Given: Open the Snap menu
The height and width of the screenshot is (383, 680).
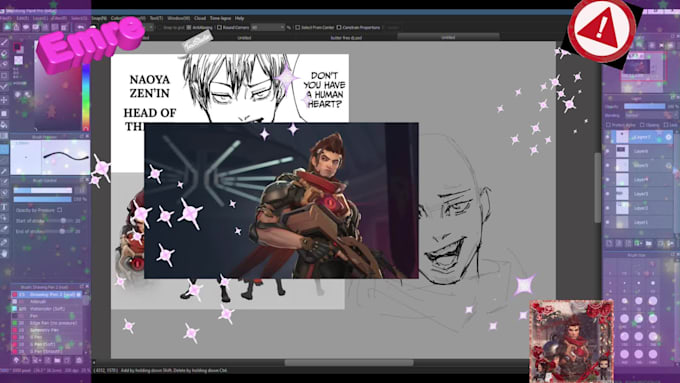Looking at the screenshot, I should click(x=98, y=18).
